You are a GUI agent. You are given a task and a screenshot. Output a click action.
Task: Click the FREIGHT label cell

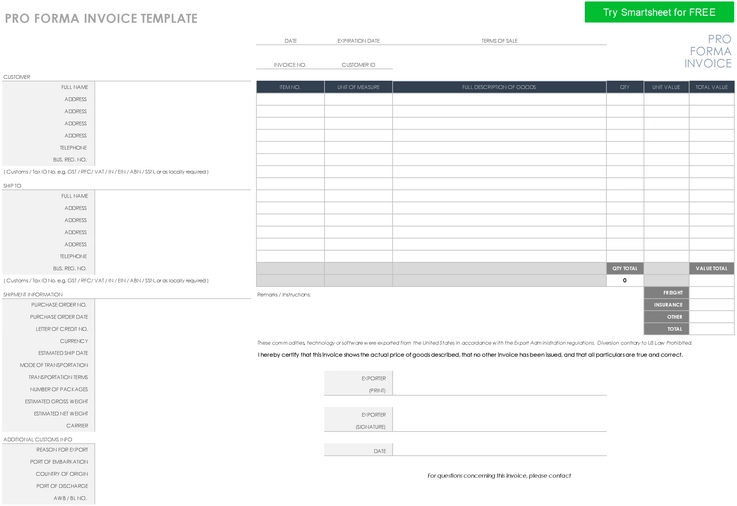tap(666, 293)
